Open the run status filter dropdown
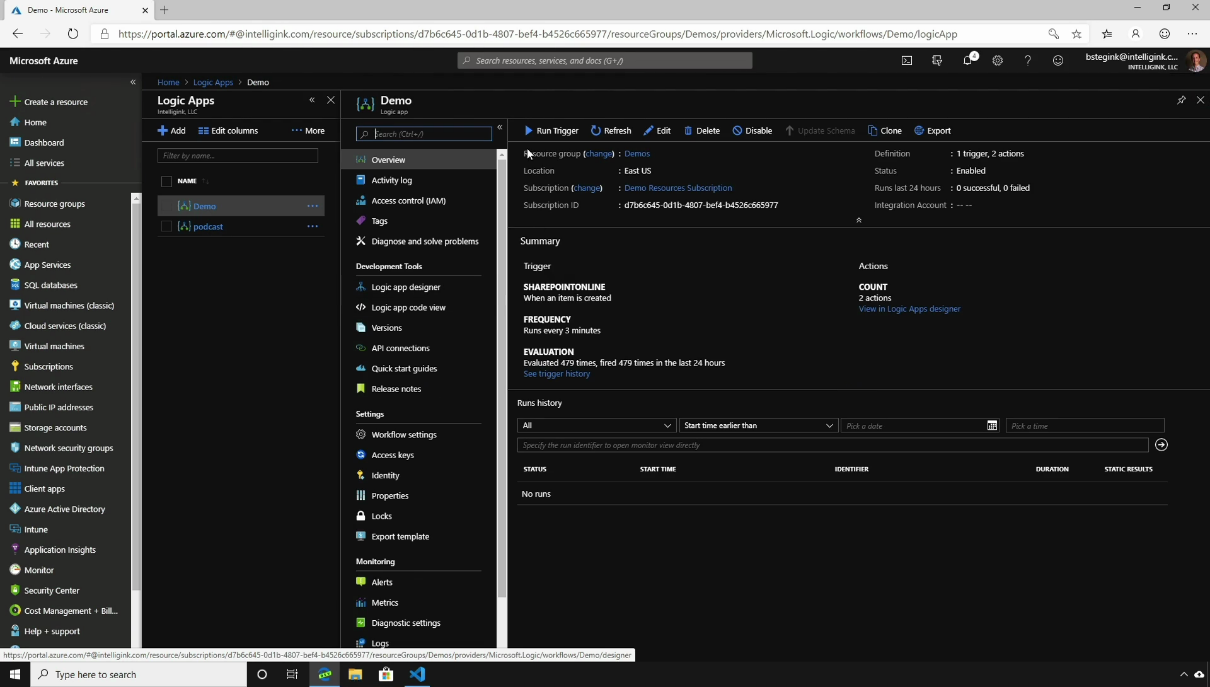The height and width of the screenshot is (687, 1210). coord(596,425)
